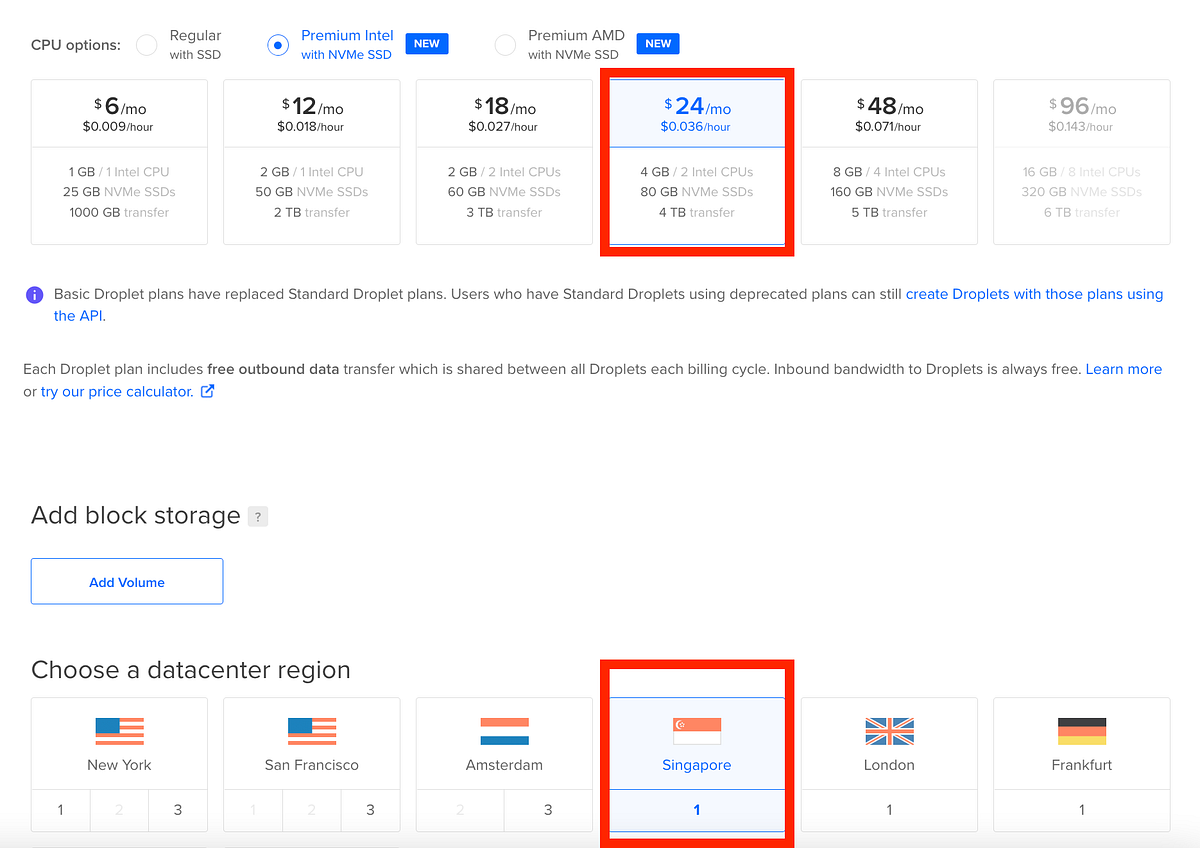
Task: Select the Regular with SSD option
Action: coord(147,44)
